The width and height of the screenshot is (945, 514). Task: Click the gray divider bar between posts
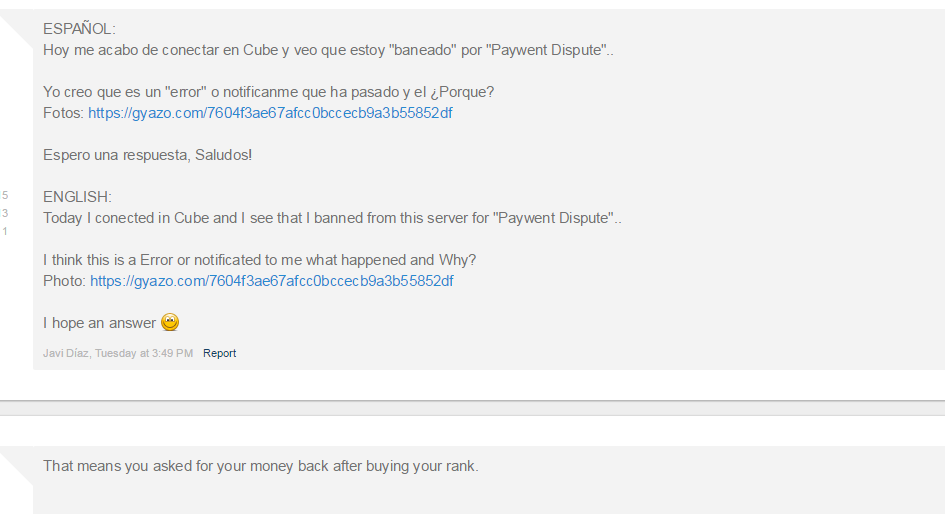pyautogui.click(x=472, y=408)
